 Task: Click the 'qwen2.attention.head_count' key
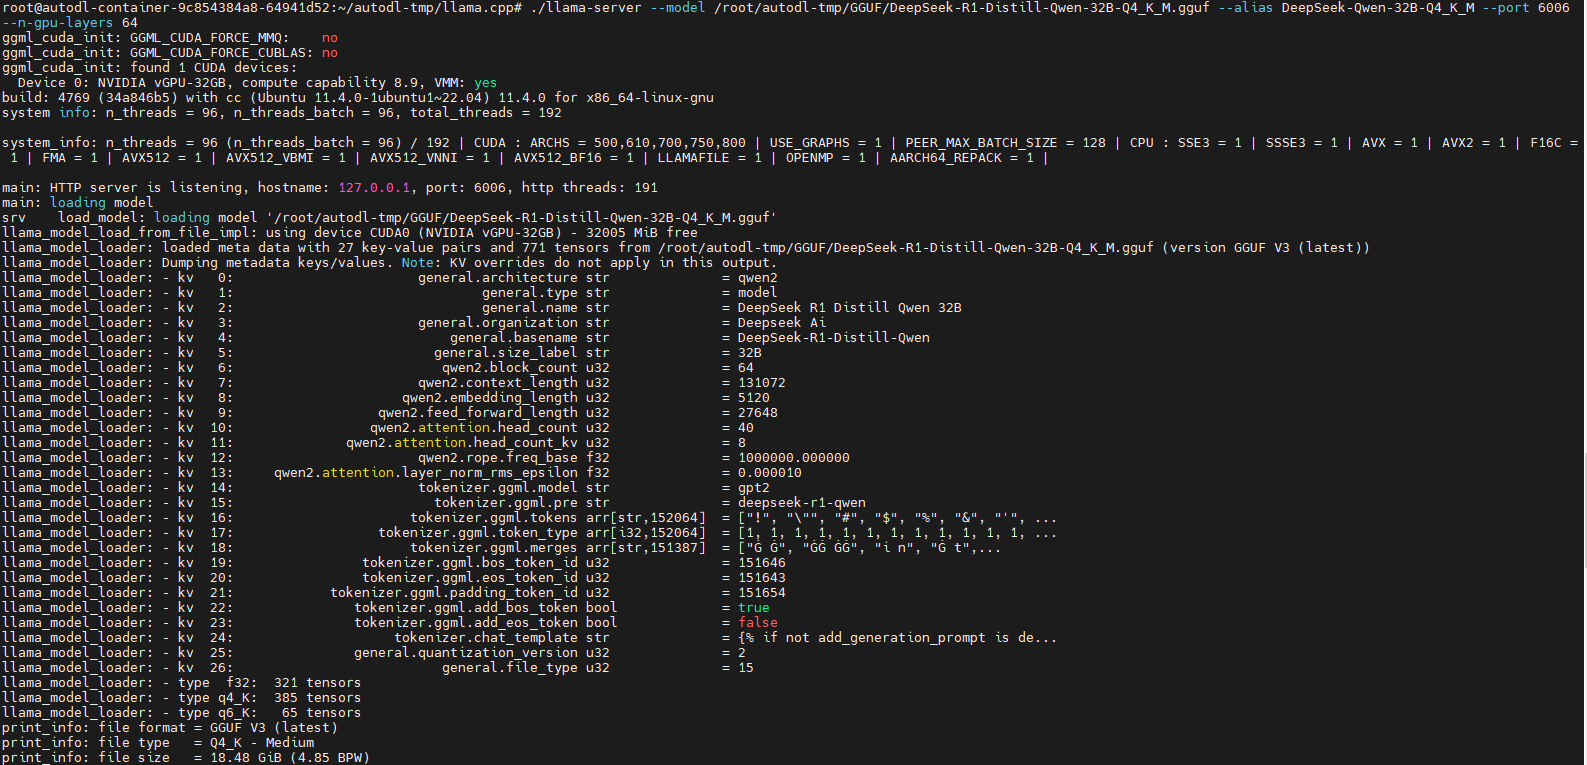pos(474,428)
